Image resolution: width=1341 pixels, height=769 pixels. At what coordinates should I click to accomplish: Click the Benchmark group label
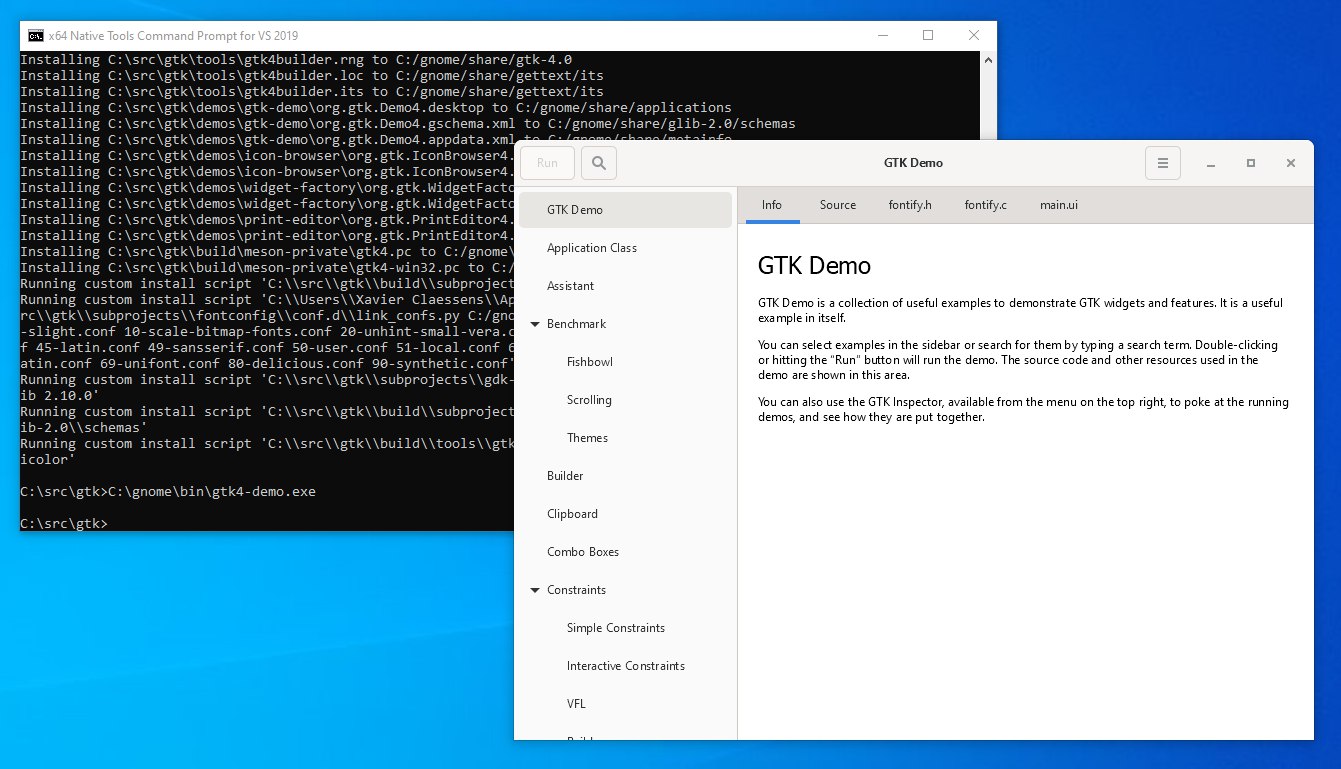point(577,324)
